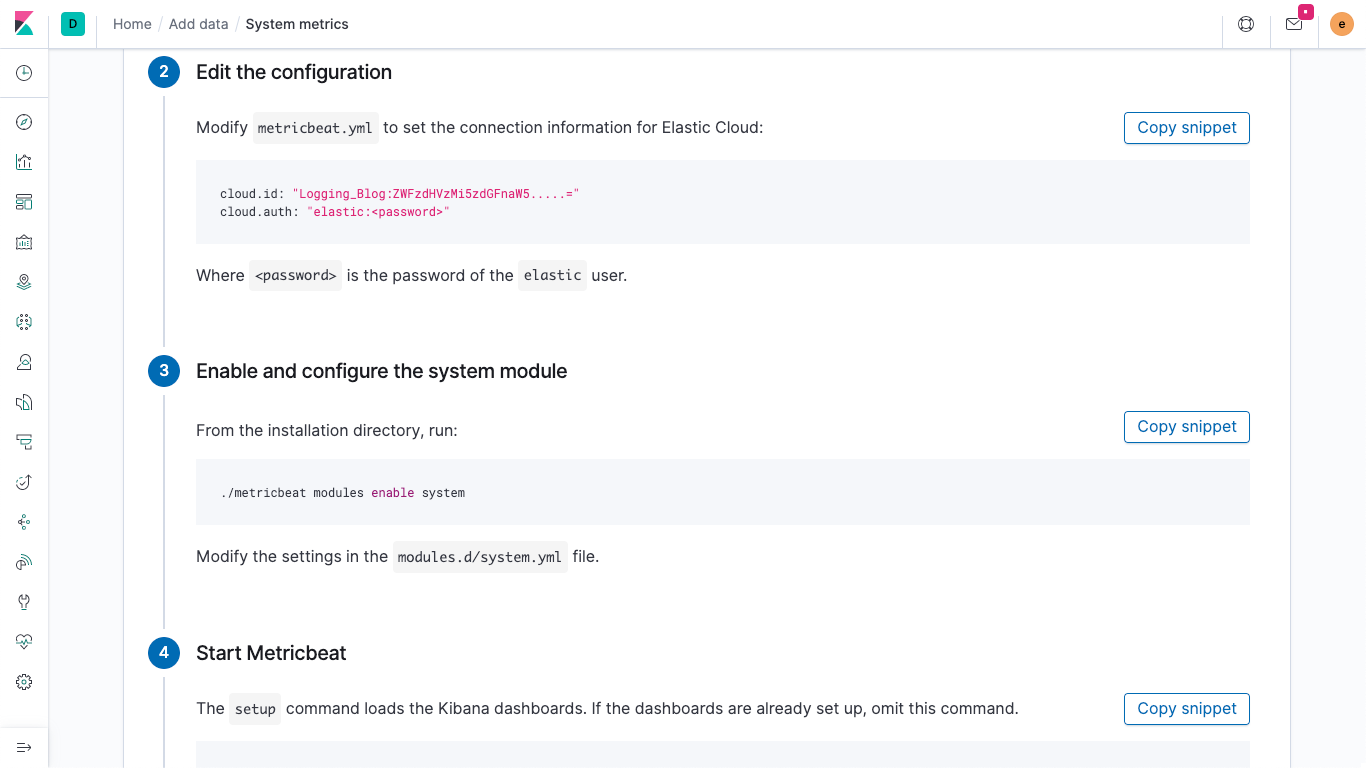This screenshot has width=1366, height=768.
Task: Click the cloud.id code line
Action: (x=400, y=194)
